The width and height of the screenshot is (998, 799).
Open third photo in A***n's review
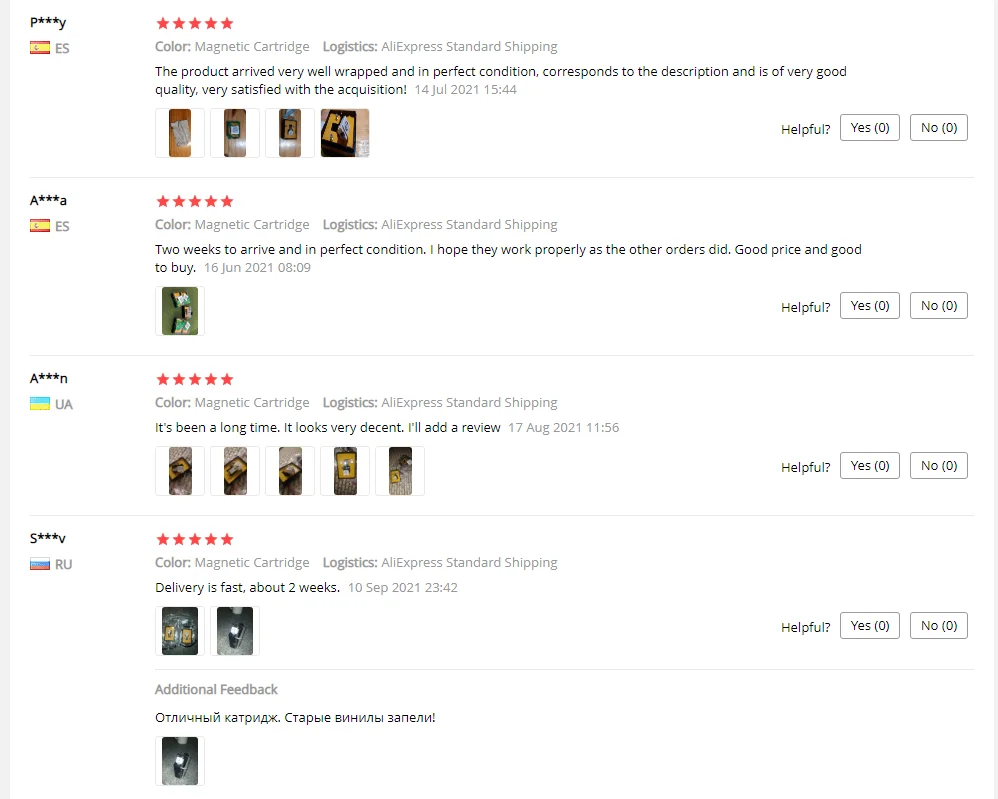click(290, 470)
